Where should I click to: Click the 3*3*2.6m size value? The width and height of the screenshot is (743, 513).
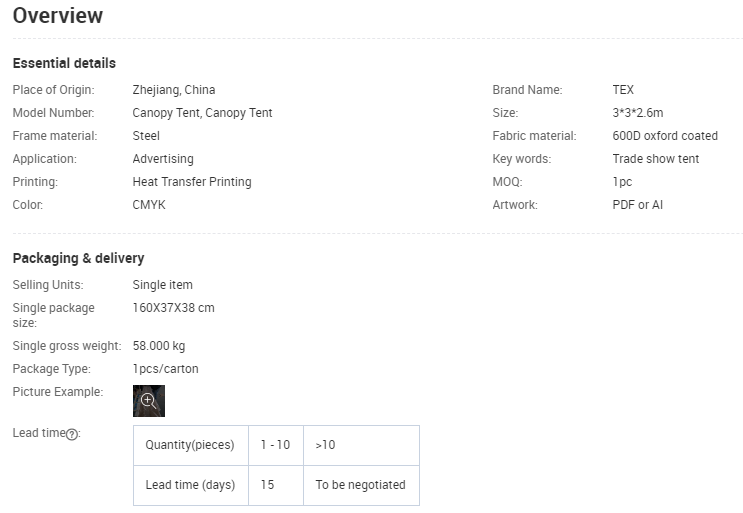(638, 113)
